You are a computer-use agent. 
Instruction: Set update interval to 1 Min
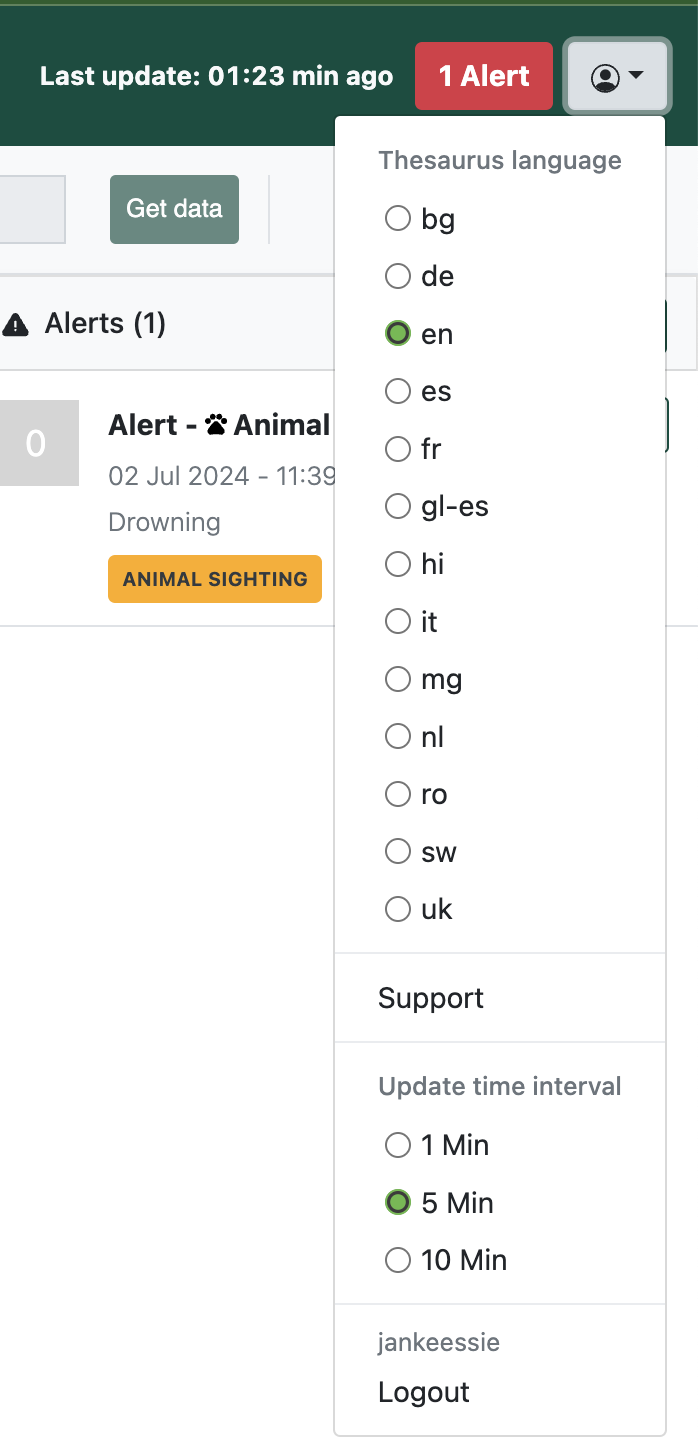(398, 1145)
